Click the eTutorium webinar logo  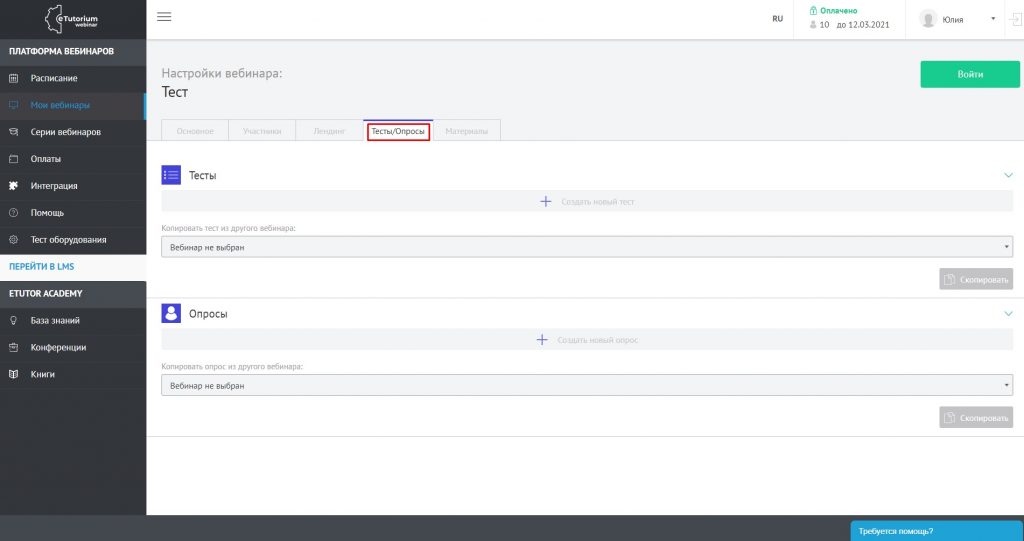tap(73, 19)
